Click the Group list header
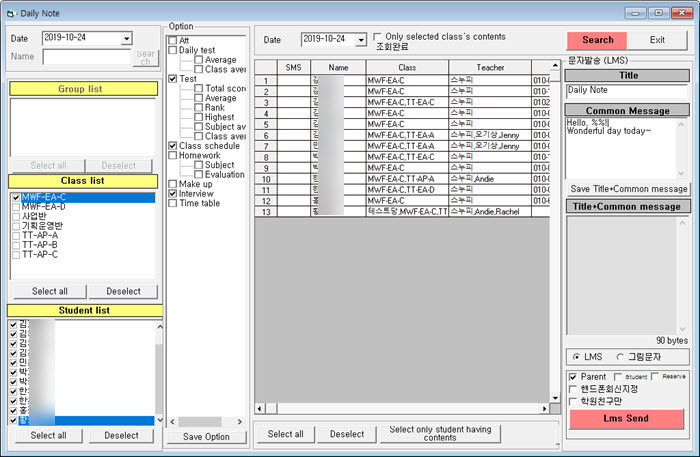700x457 pixels. tap(83, 89)
